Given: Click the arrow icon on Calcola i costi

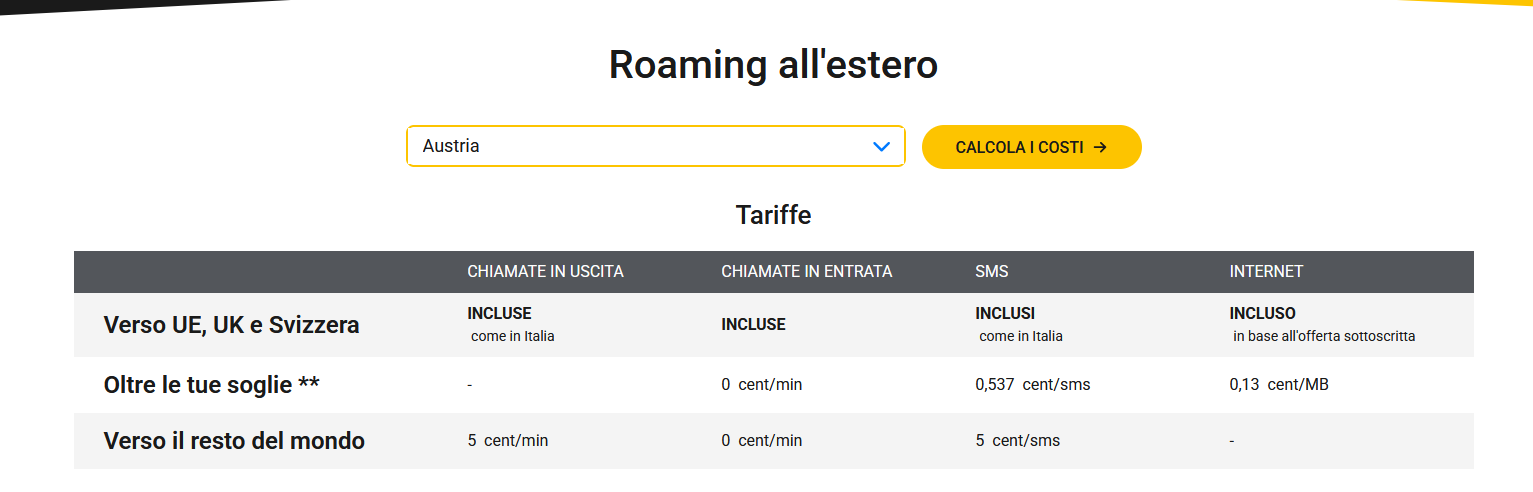Looking at the screenshot, I should 1100,147.
